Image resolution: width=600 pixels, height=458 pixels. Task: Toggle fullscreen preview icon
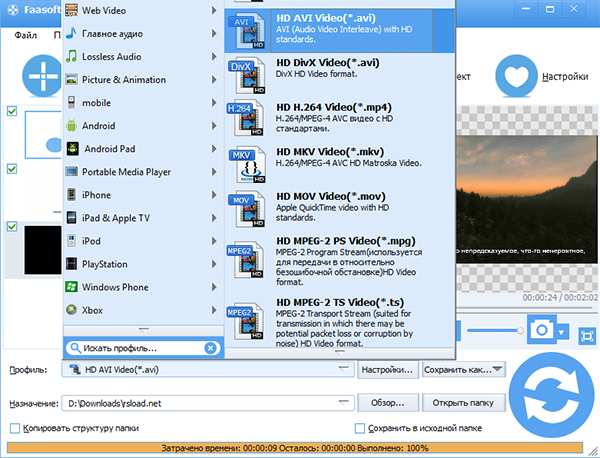pyautogui.click(x=587, y=336)
